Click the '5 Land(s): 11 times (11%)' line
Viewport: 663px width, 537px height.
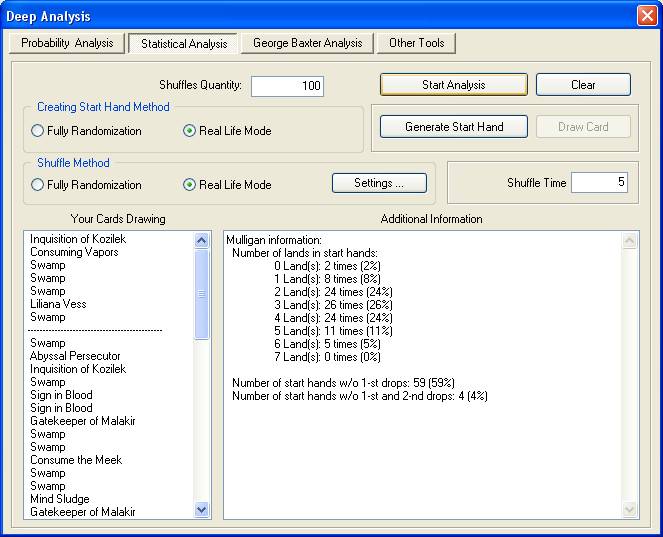click(x=333, y=331)
